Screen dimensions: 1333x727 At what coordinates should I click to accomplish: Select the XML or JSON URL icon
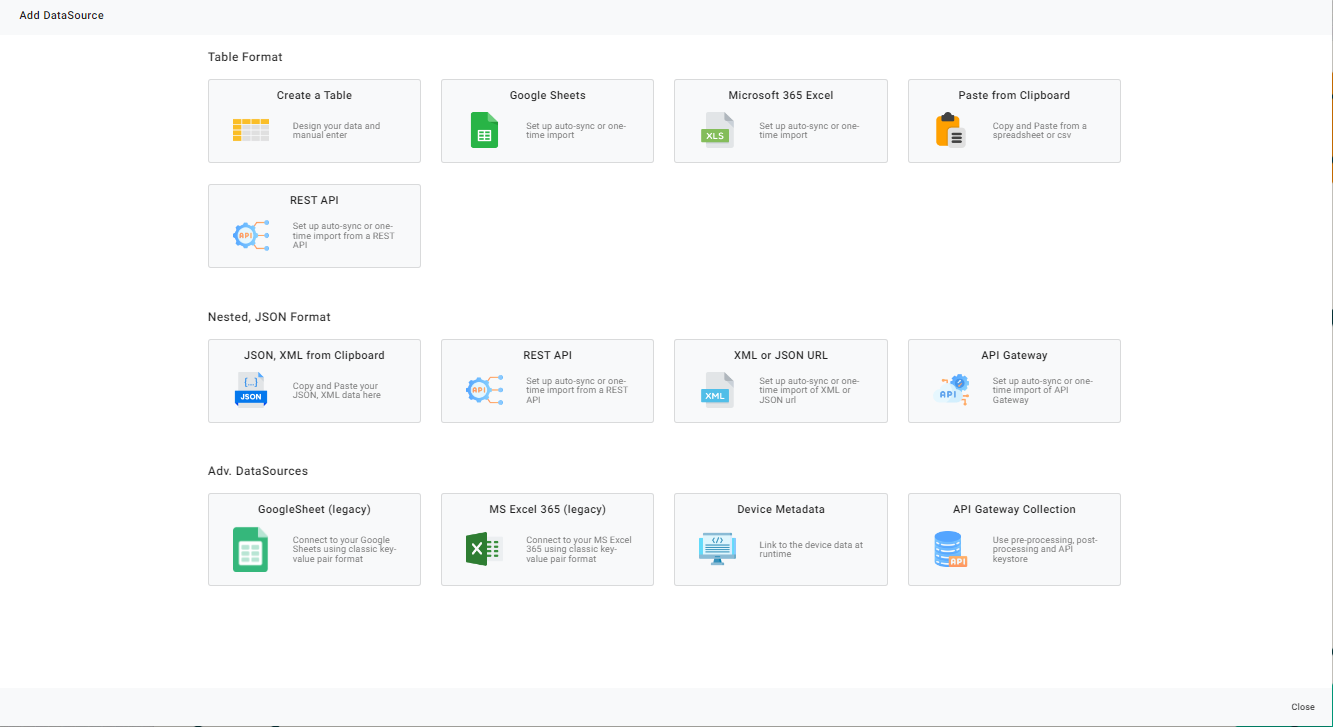point(716,390)
